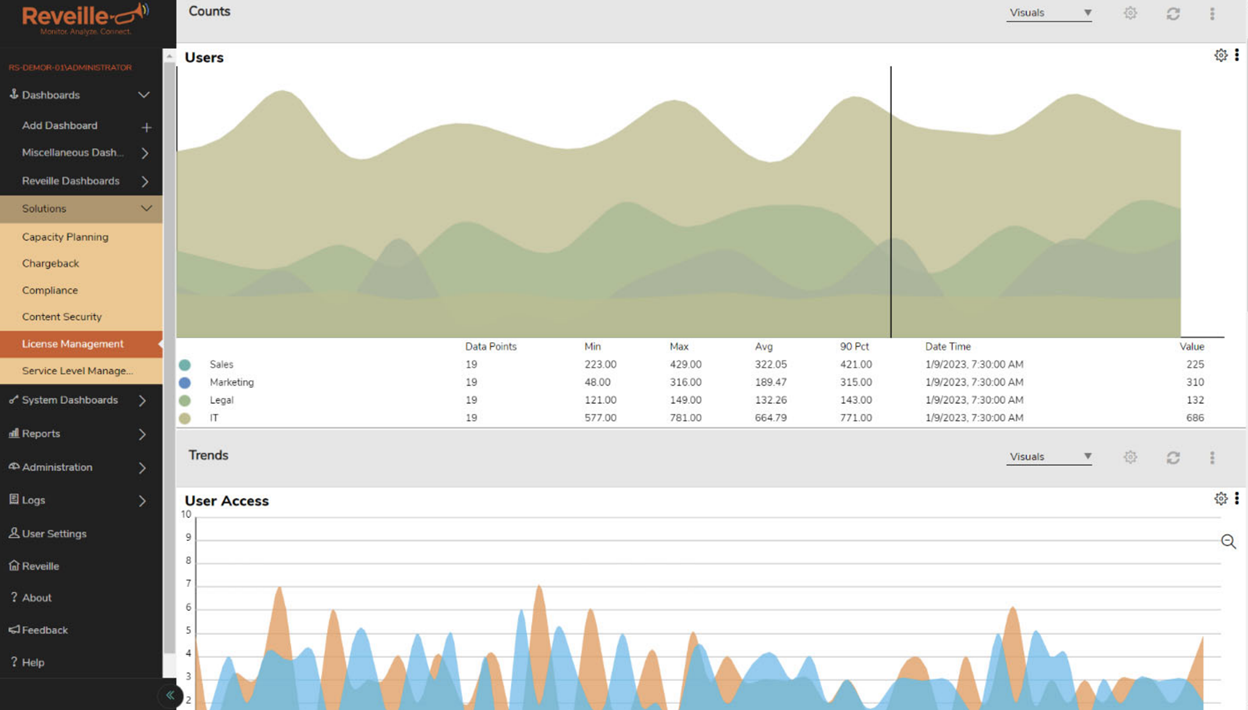Image resolution: width=1248 pixels, height=710 pixels.
Task: Expand the Administration chevron
Action: point(142,468)
